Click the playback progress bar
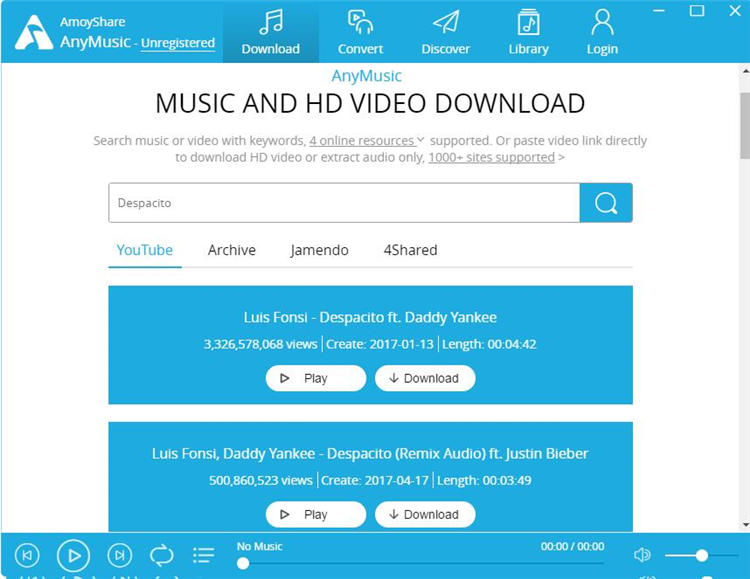Screen dimensions: 750x579 [x=421, y=564]
